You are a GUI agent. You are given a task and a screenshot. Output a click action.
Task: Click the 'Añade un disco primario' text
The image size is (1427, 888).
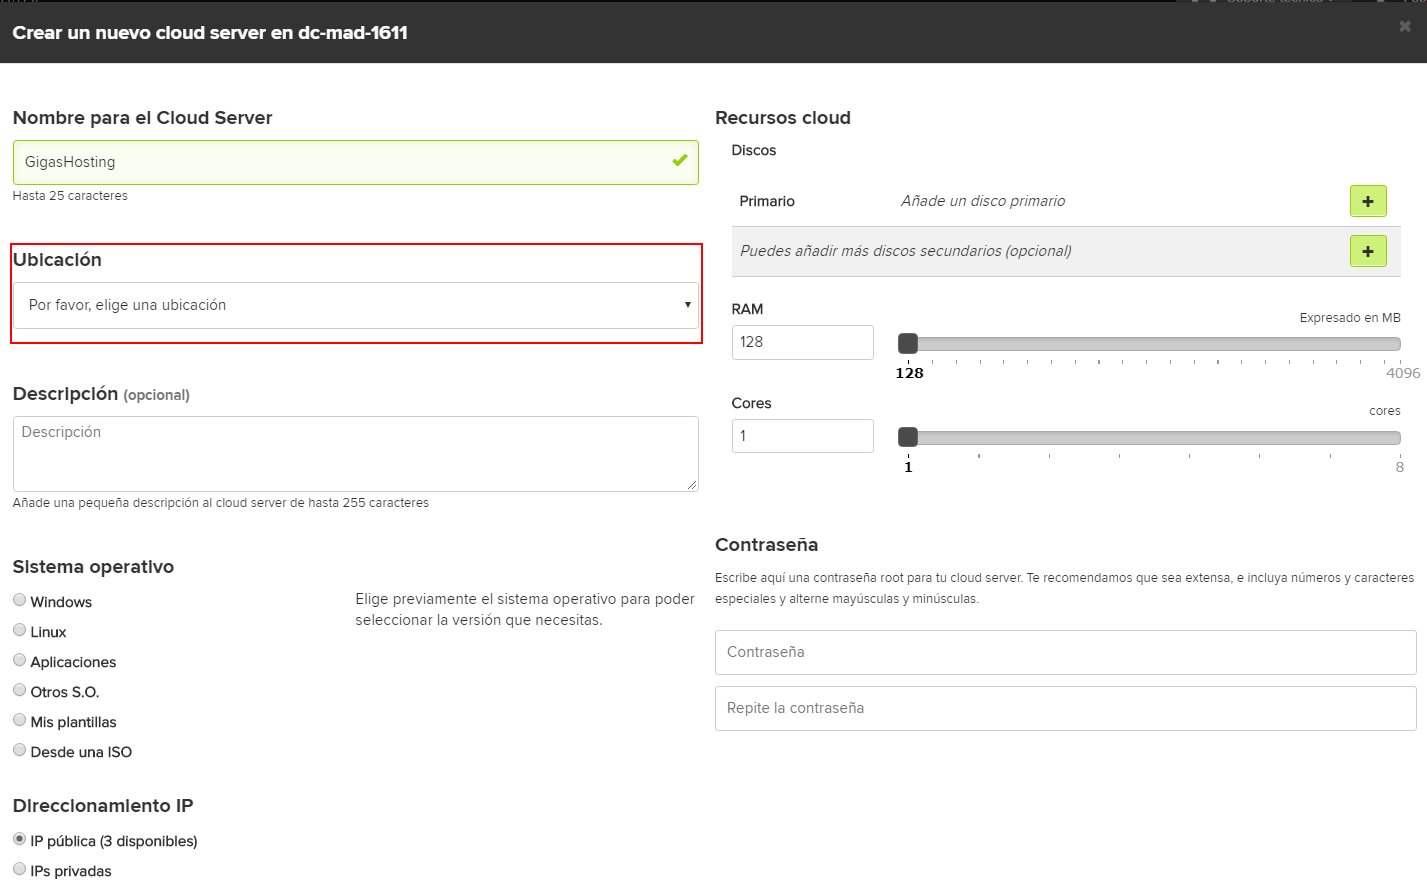click(x=983, y=201)
